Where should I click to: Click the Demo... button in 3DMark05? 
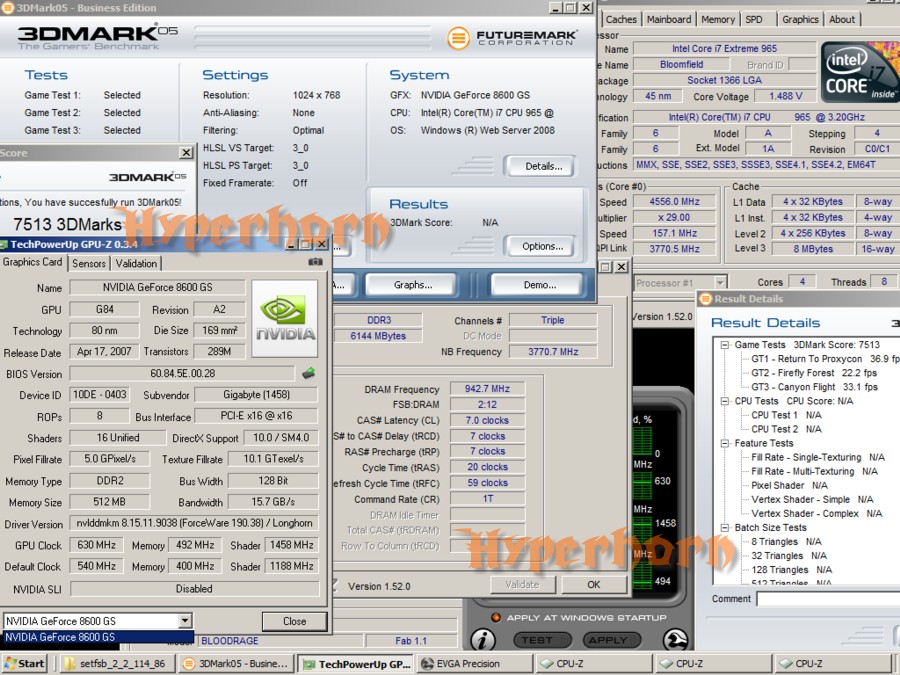(x=539, y=285)
